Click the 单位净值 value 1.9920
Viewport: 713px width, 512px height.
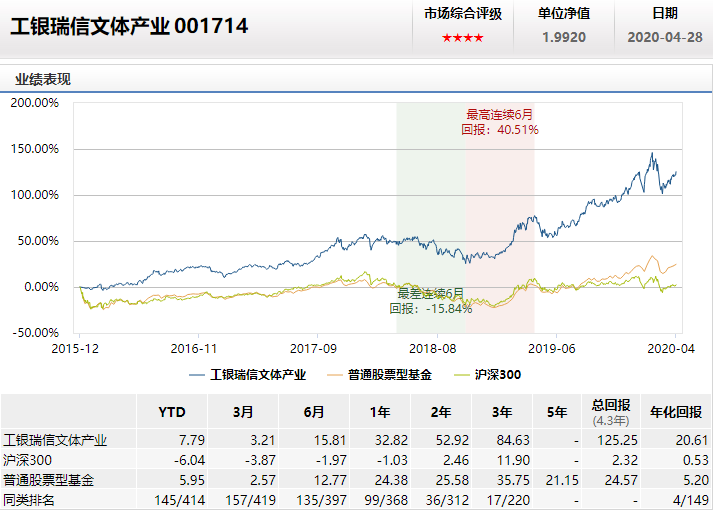click(x=564, y=37)
